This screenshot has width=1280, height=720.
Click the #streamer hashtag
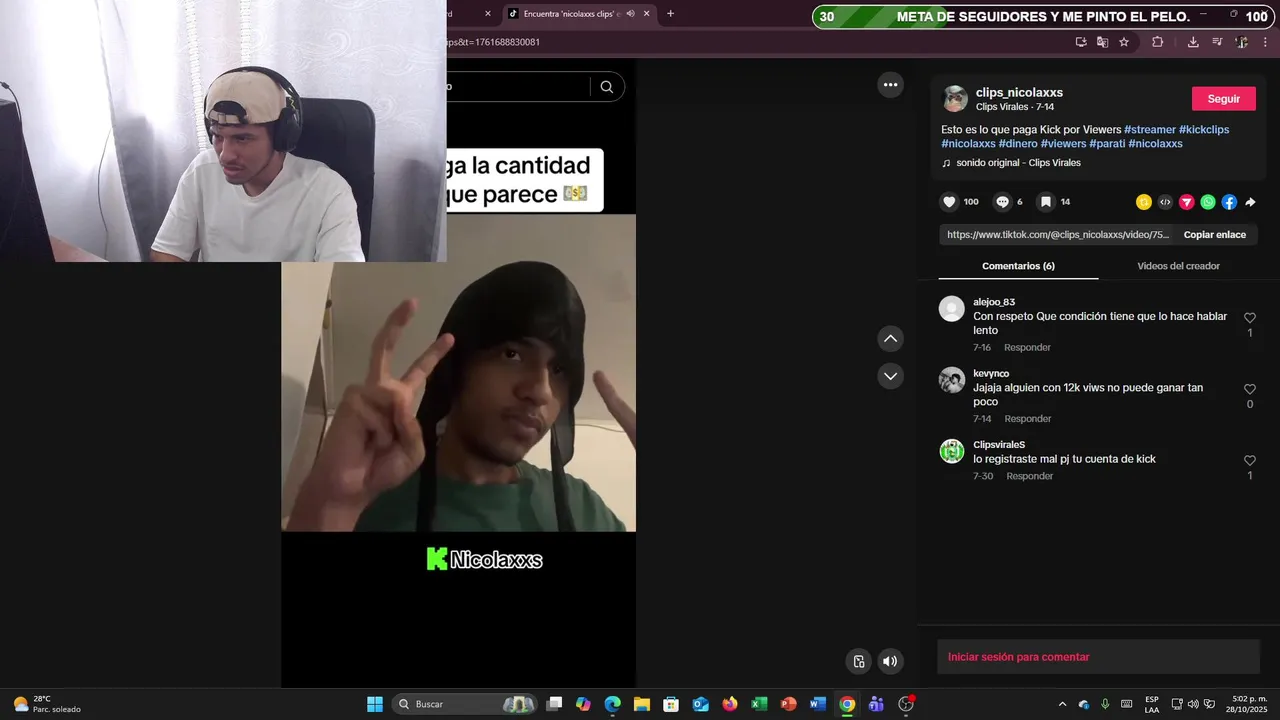[1150, 130]
